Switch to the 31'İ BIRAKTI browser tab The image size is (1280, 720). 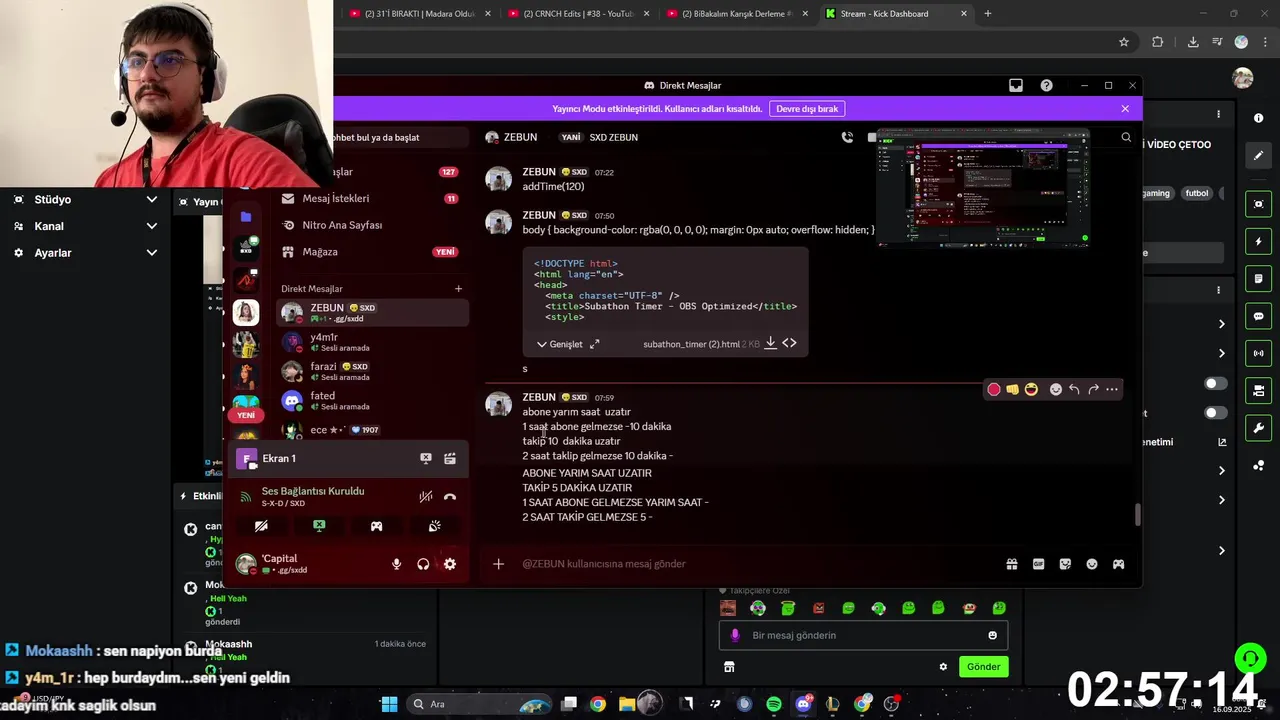pos(419,14)
